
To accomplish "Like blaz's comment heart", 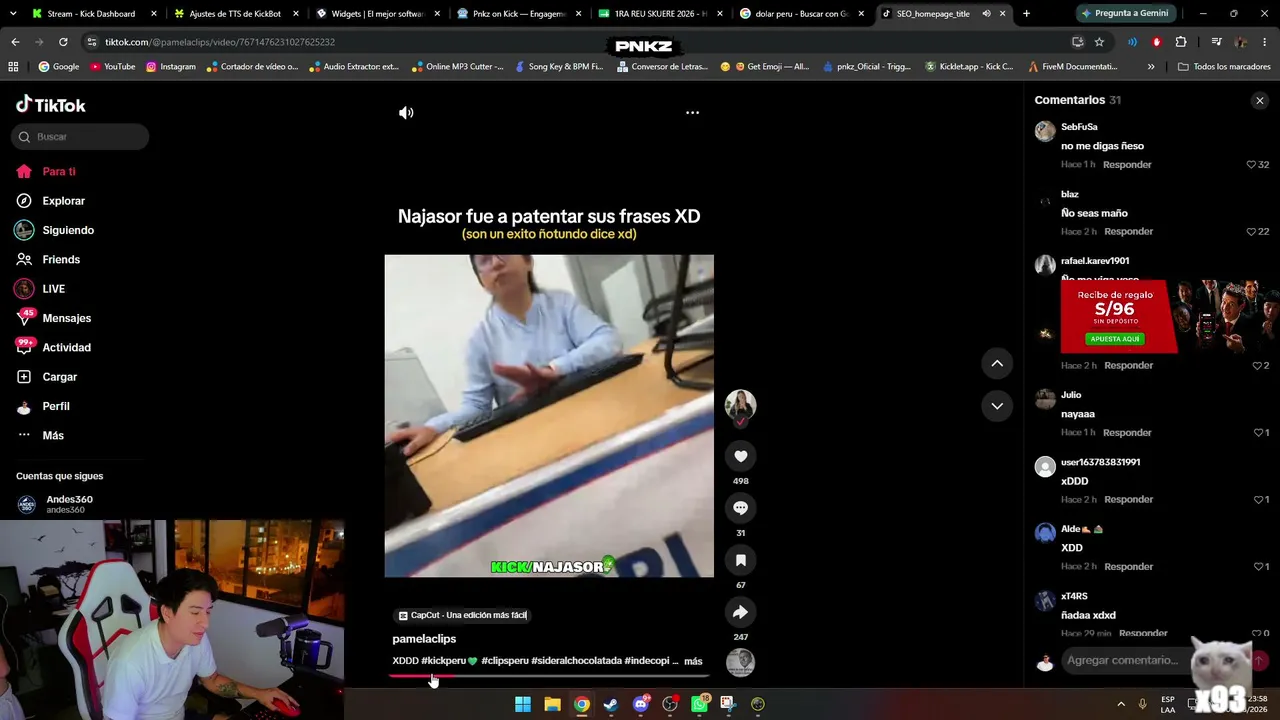I will (x=1251, y=231).
